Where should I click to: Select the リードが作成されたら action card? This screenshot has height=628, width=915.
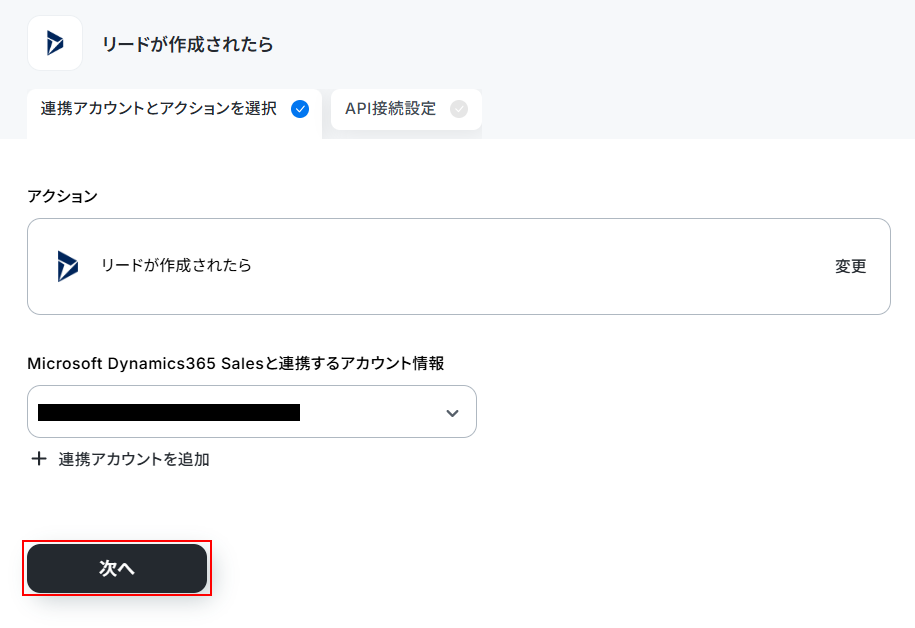[x=459, y=267]
